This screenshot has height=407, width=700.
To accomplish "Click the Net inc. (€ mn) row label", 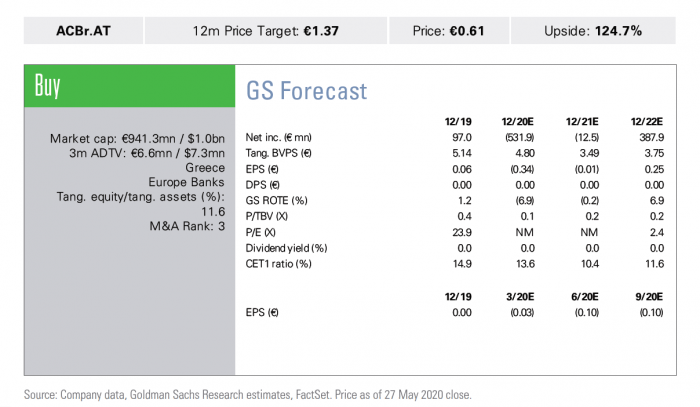I will 279,137.
